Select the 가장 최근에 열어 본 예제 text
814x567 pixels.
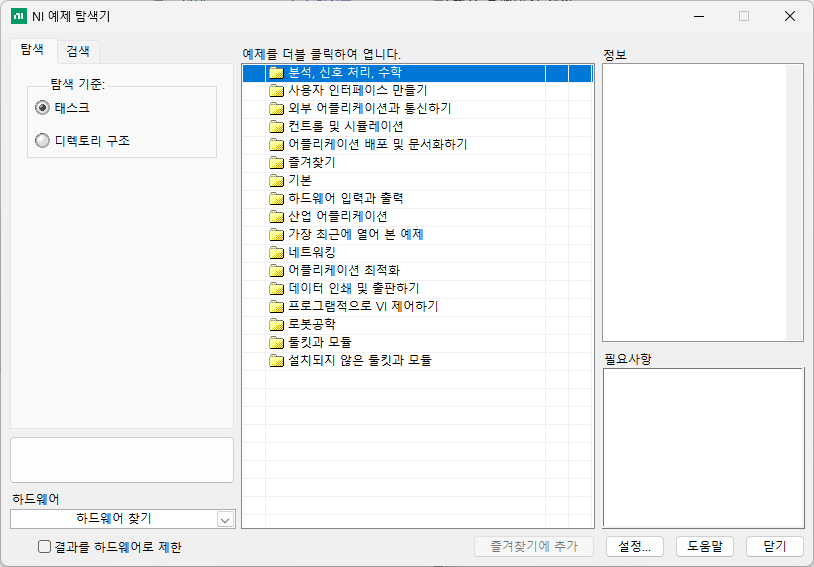click(356, 234)
